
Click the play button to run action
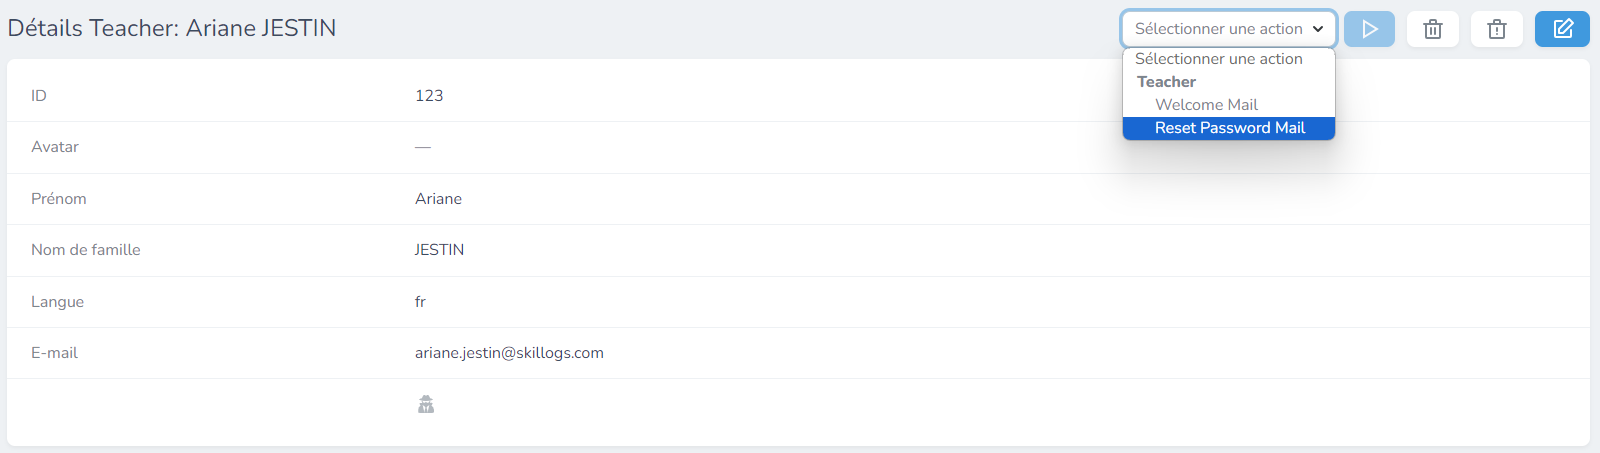click(x=1369, y=29)
